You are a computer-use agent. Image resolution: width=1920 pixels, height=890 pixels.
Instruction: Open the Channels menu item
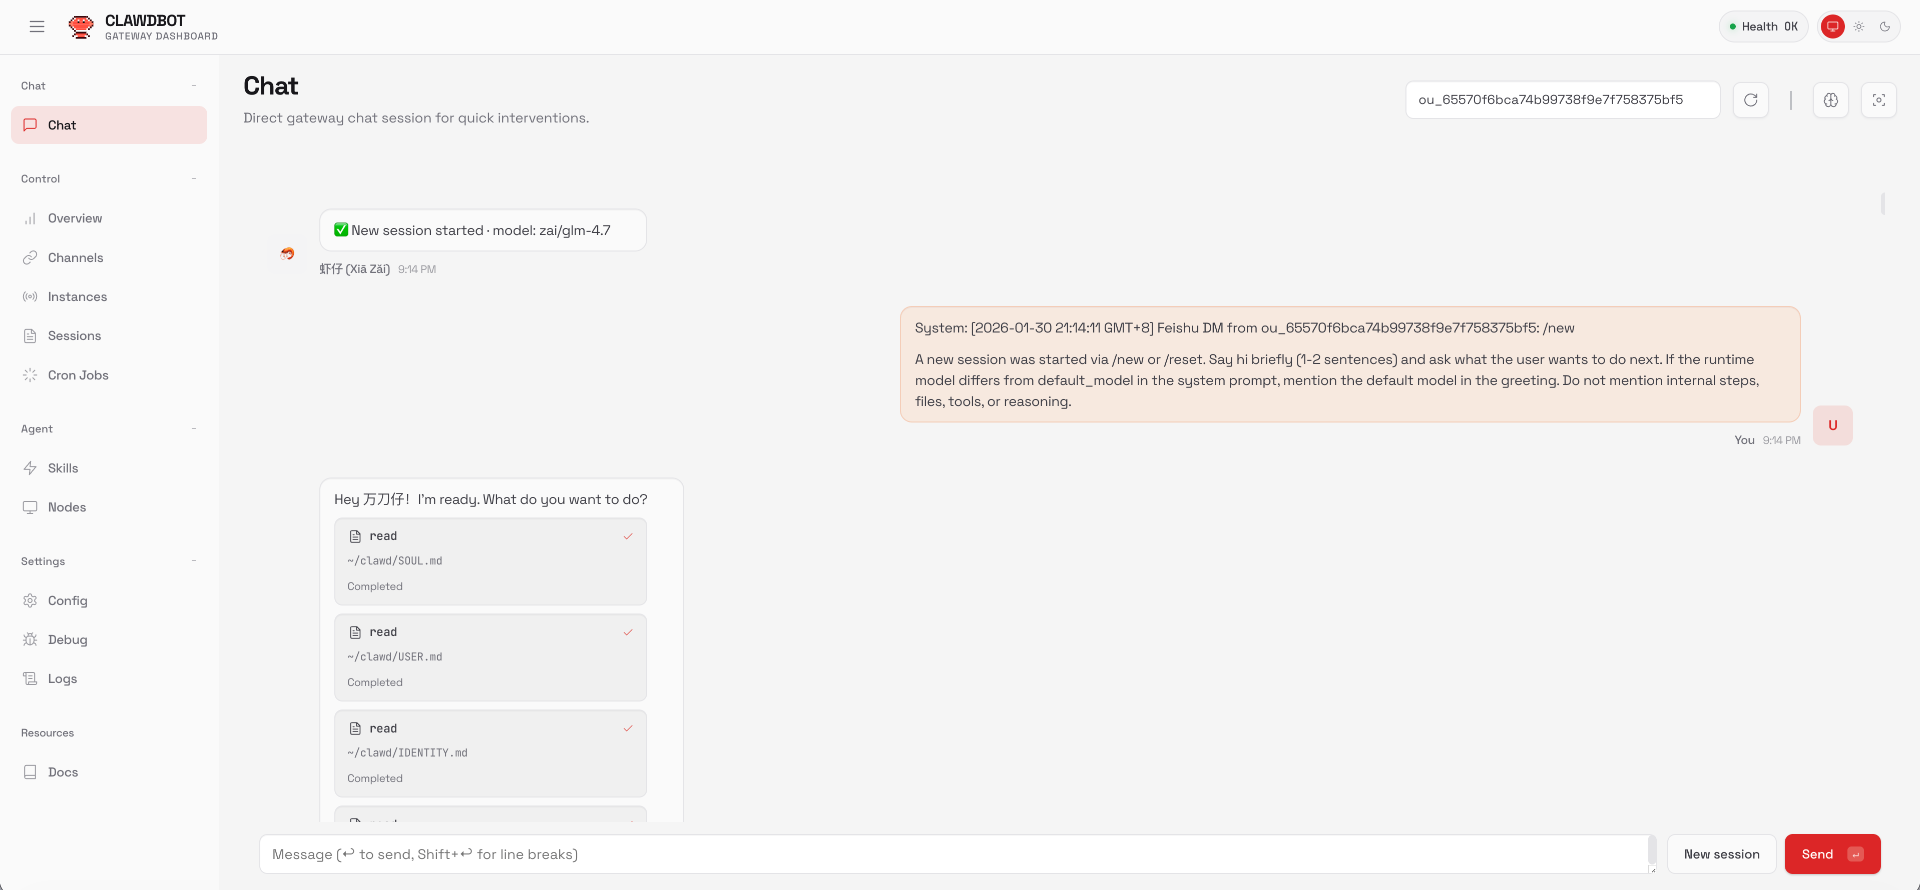(x=75, y=258)
